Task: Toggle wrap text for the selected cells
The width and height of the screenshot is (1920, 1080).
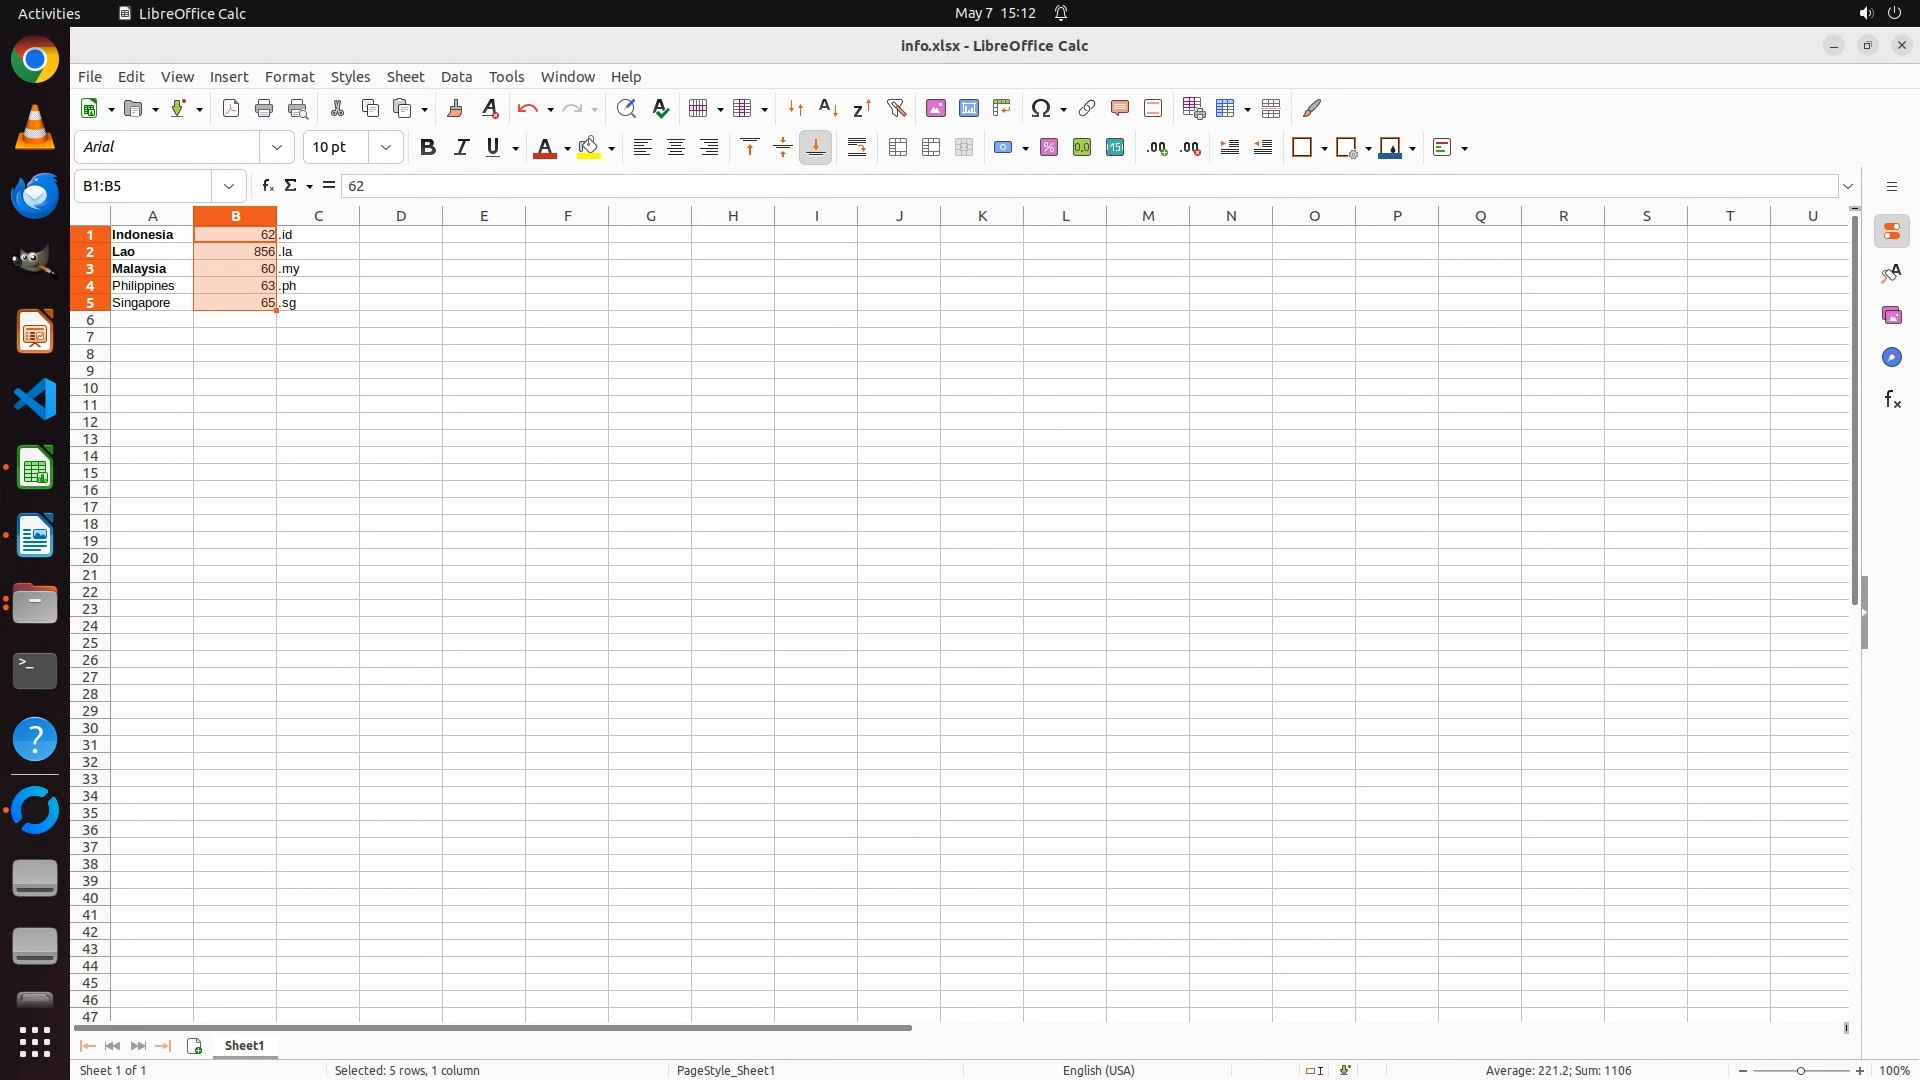Action: coord(857,148)
